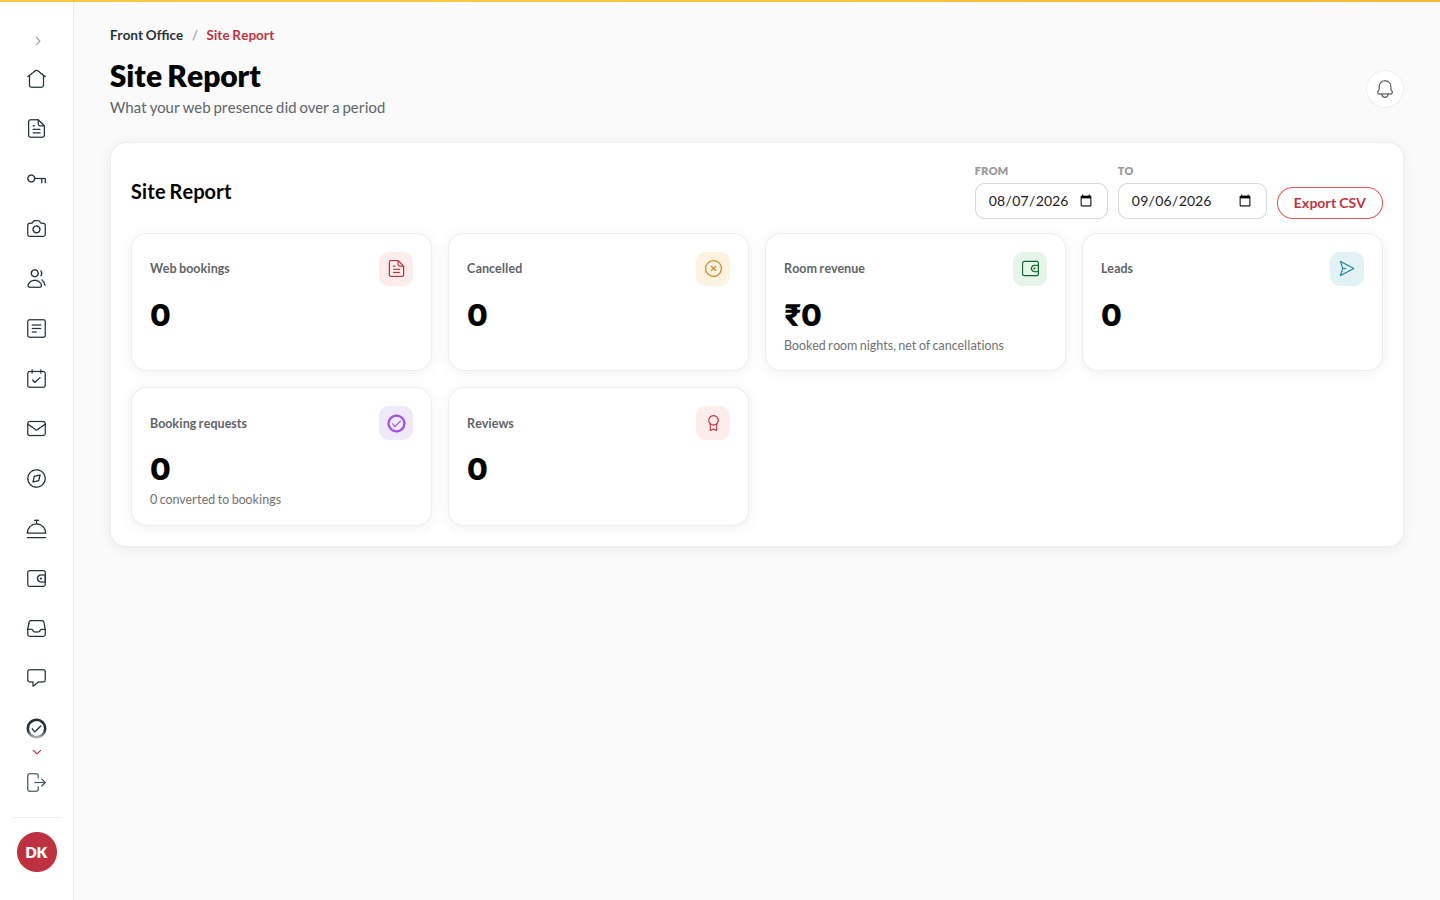Open the calendar check icon in sidebar
This screenshot has width=1440, height=900.
(37, 379)
